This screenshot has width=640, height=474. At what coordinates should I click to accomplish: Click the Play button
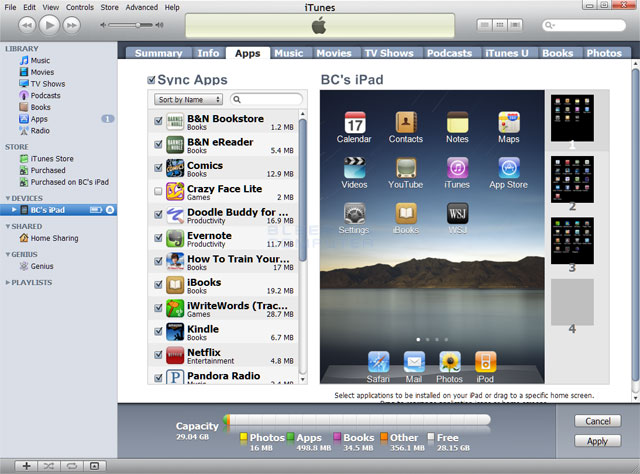[x=49, y=25]
